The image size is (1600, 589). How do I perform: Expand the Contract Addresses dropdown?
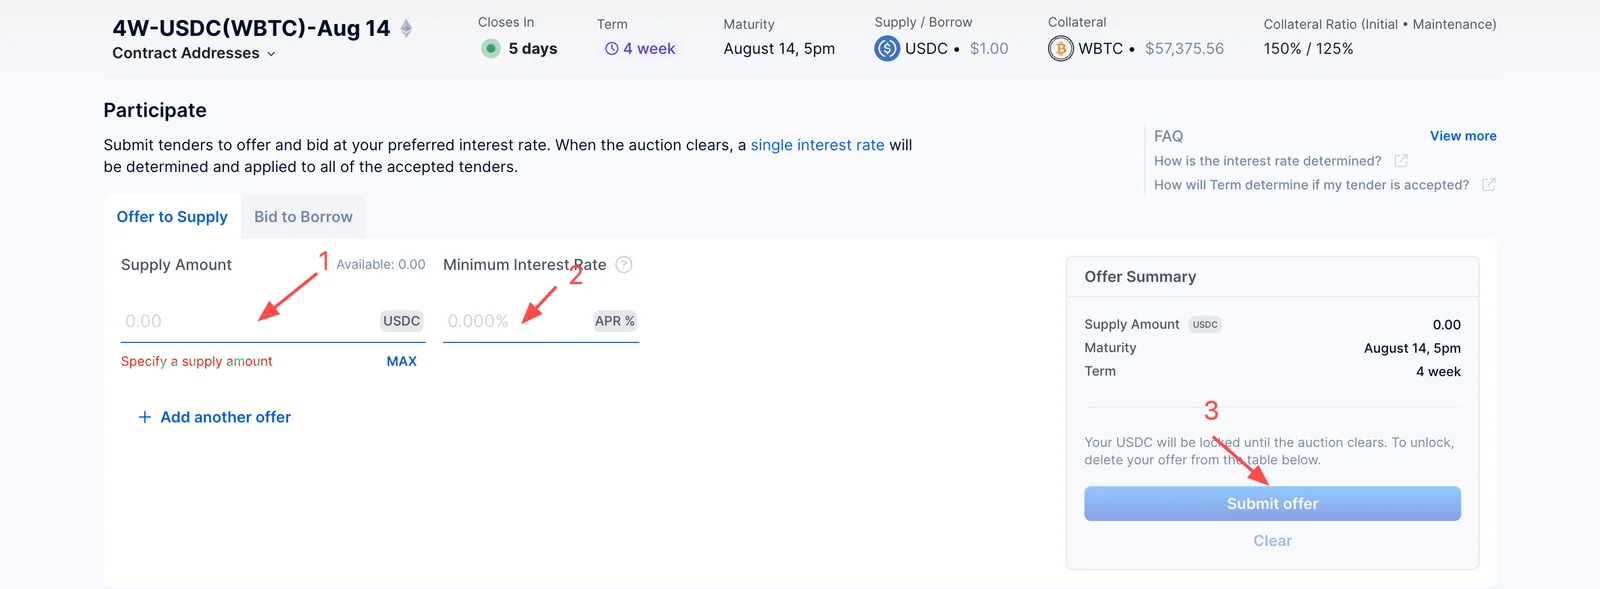pos(194,53)
